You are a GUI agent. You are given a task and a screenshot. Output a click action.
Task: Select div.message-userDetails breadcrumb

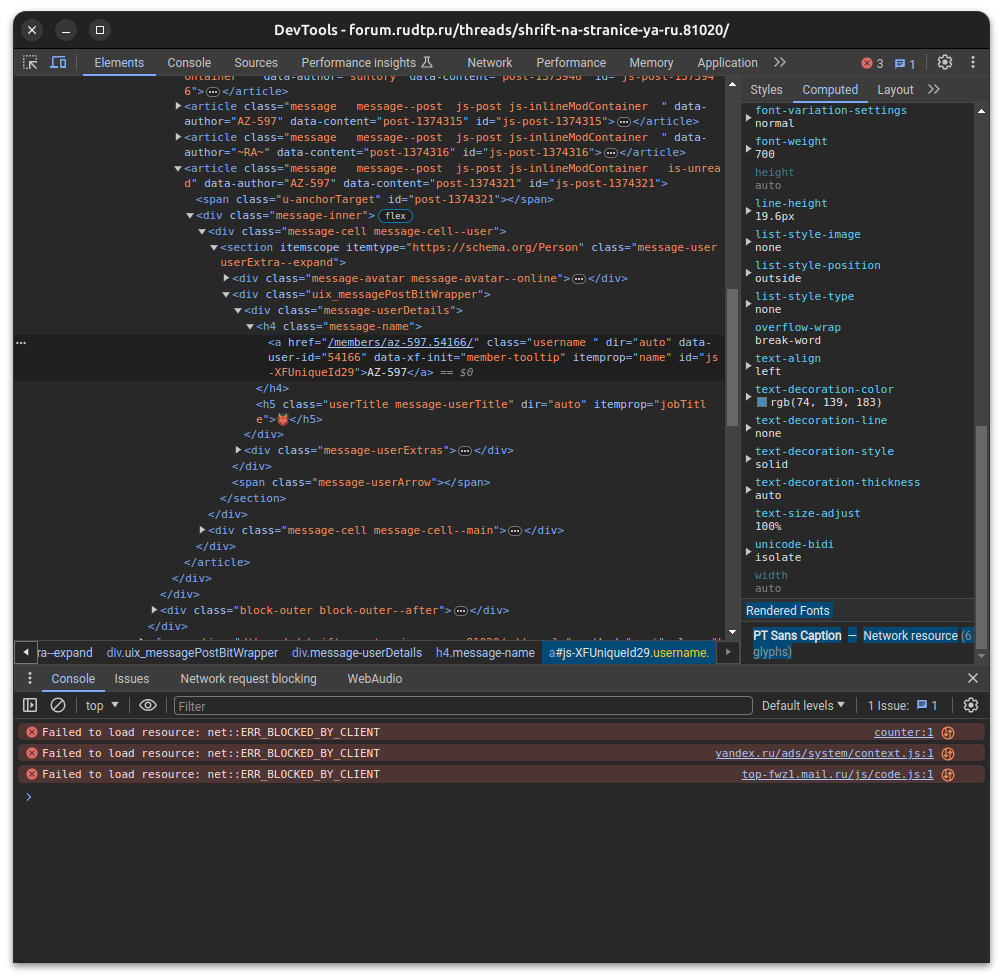point(357,653)
